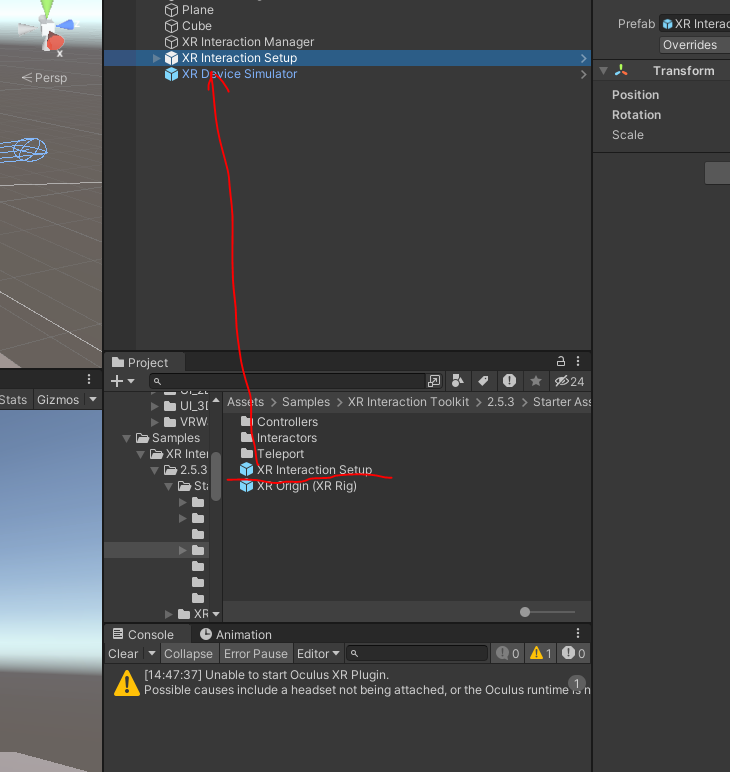730x772 pixels.
Task: Click the Console search field
Action: tap(417, 654)
